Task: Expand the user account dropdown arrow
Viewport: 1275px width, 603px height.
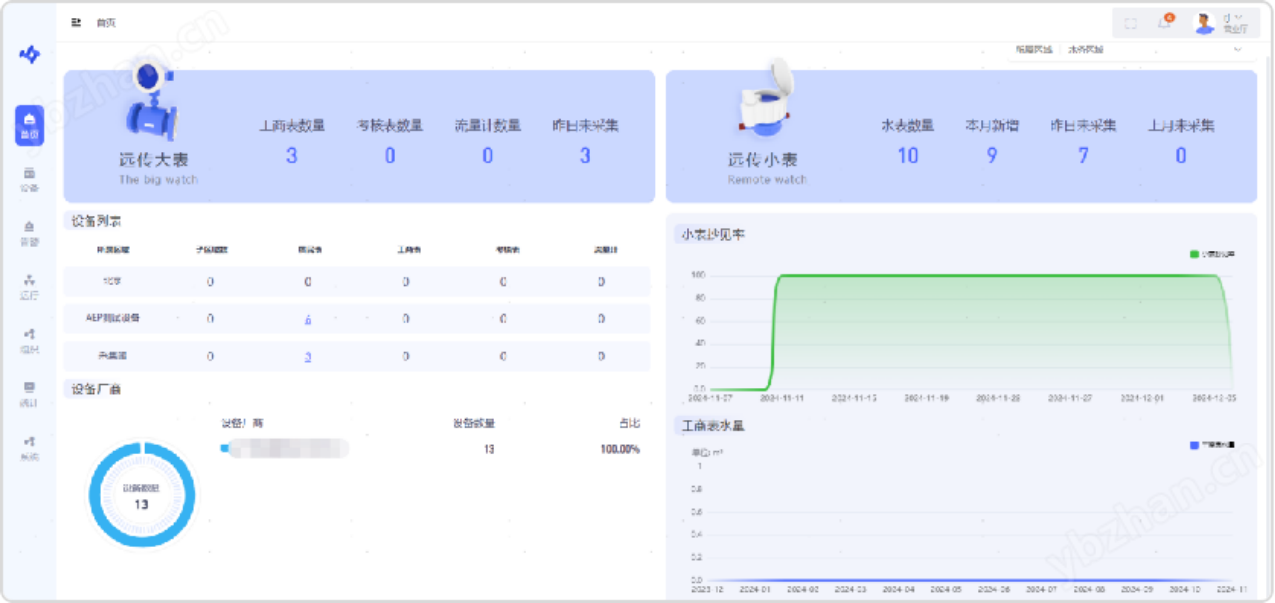Action: [1239, 17]
